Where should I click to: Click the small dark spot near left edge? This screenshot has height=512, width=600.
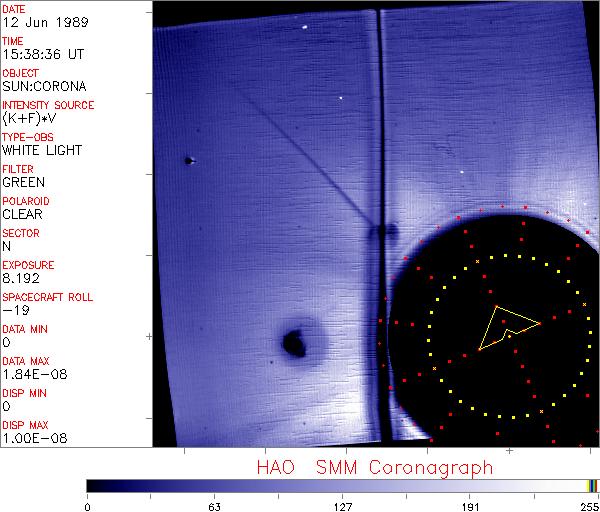[188, 160]
